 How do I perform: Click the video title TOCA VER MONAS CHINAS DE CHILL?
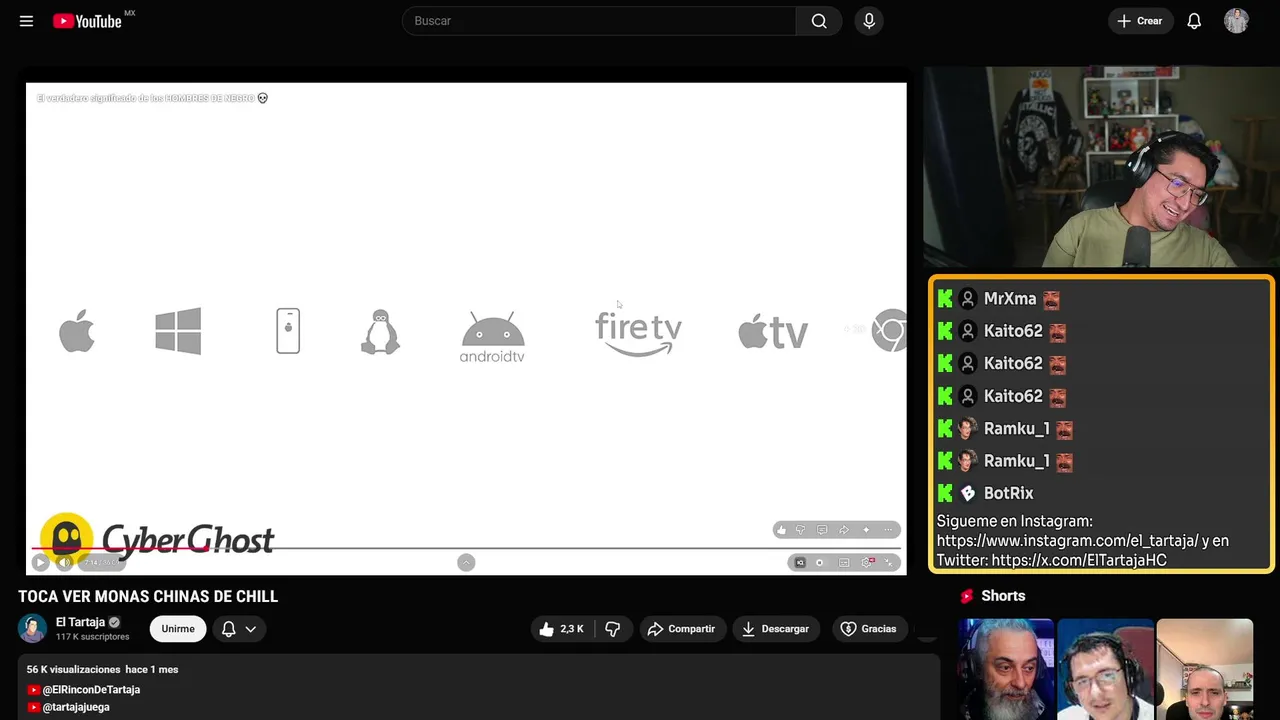148,597
